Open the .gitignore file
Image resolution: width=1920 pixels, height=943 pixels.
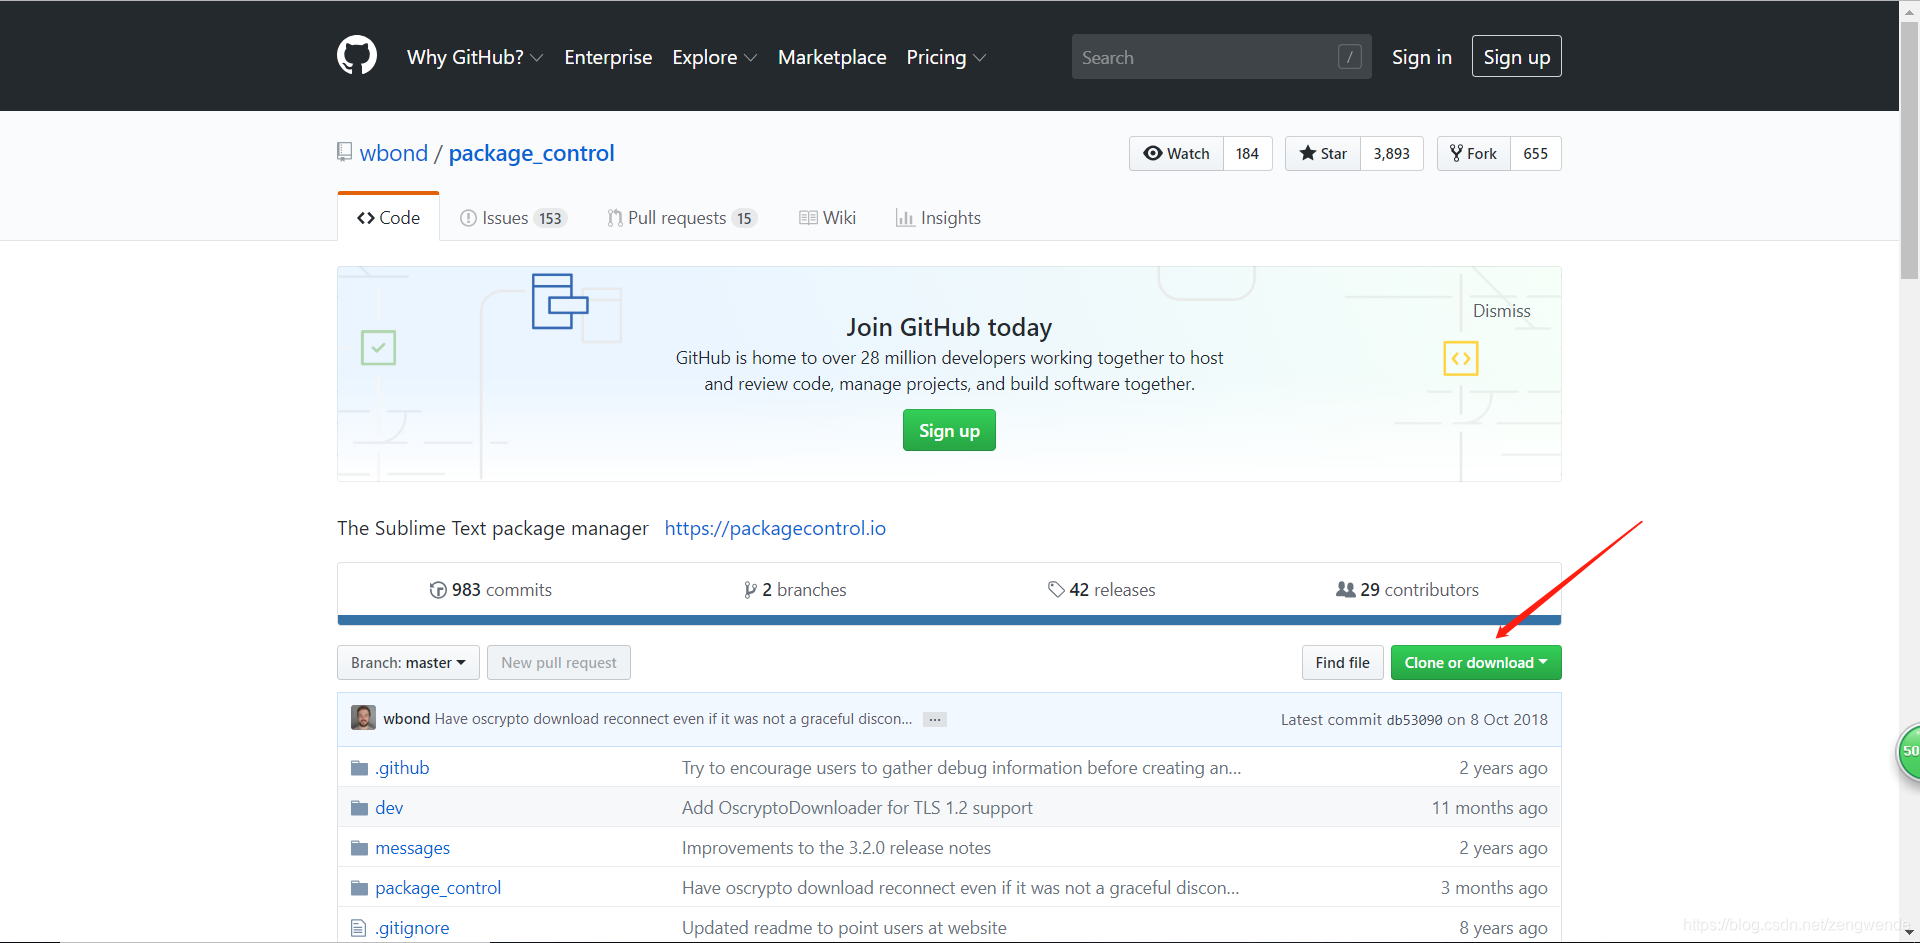[x=412, y=928]
